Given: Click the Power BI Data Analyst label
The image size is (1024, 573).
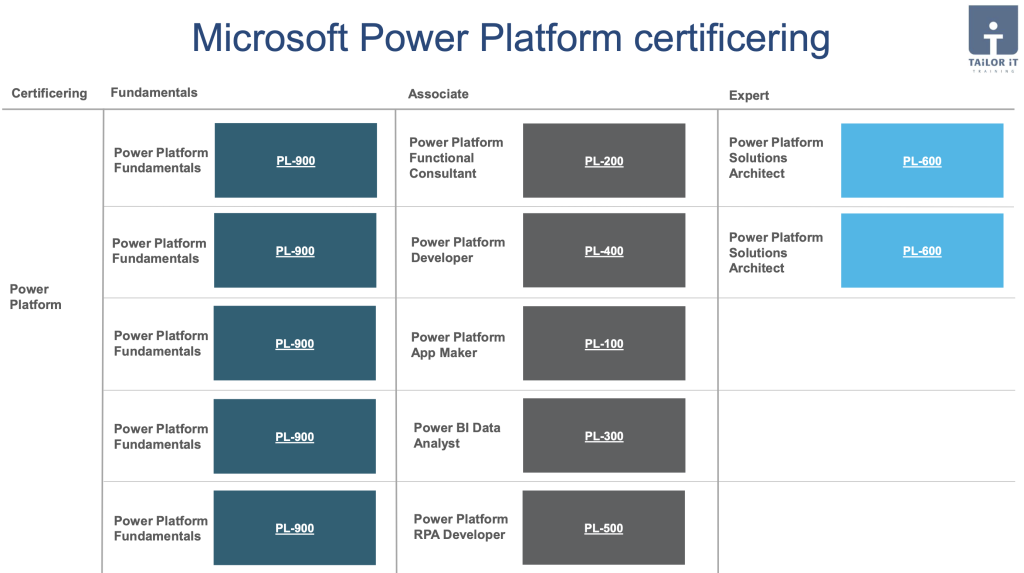Looking at the screenshot, I should tap(457, 435).
